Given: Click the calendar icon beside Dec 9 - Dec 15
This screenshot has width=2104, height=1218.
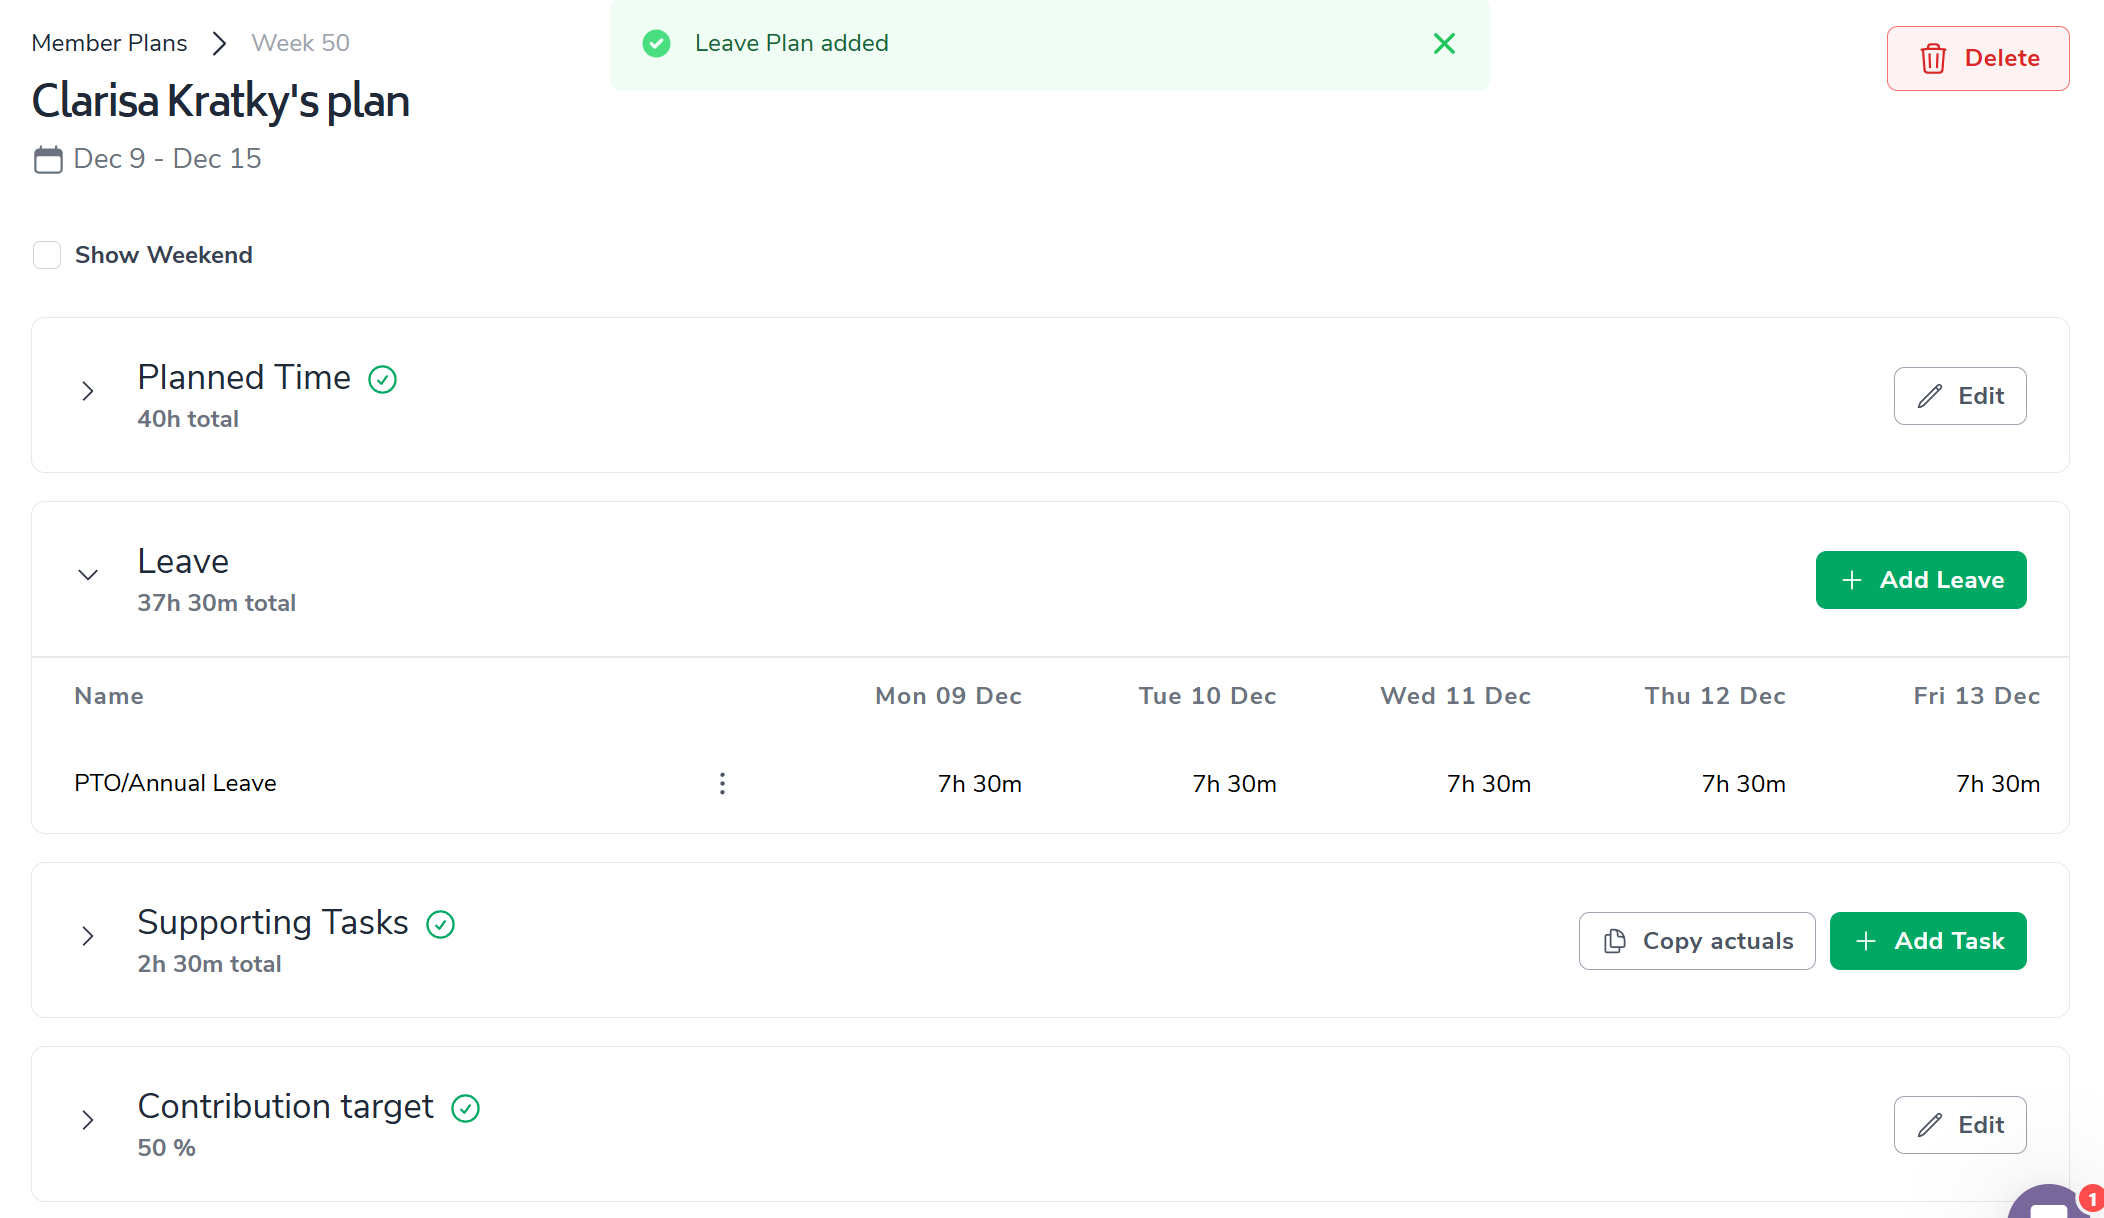Looking at the screenshot, I should (48, 159).
